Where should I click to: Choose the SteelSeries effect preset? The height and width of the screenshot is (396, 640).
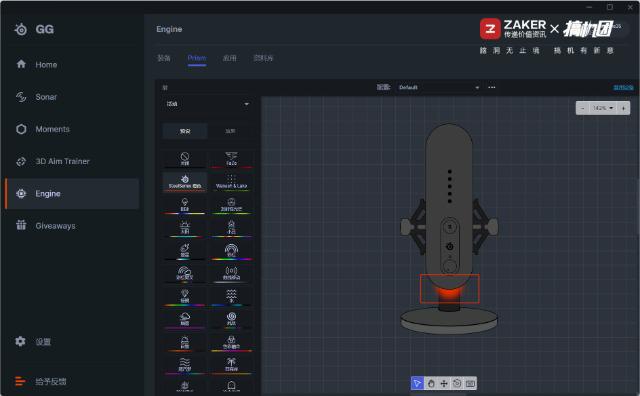pos(185,182)
